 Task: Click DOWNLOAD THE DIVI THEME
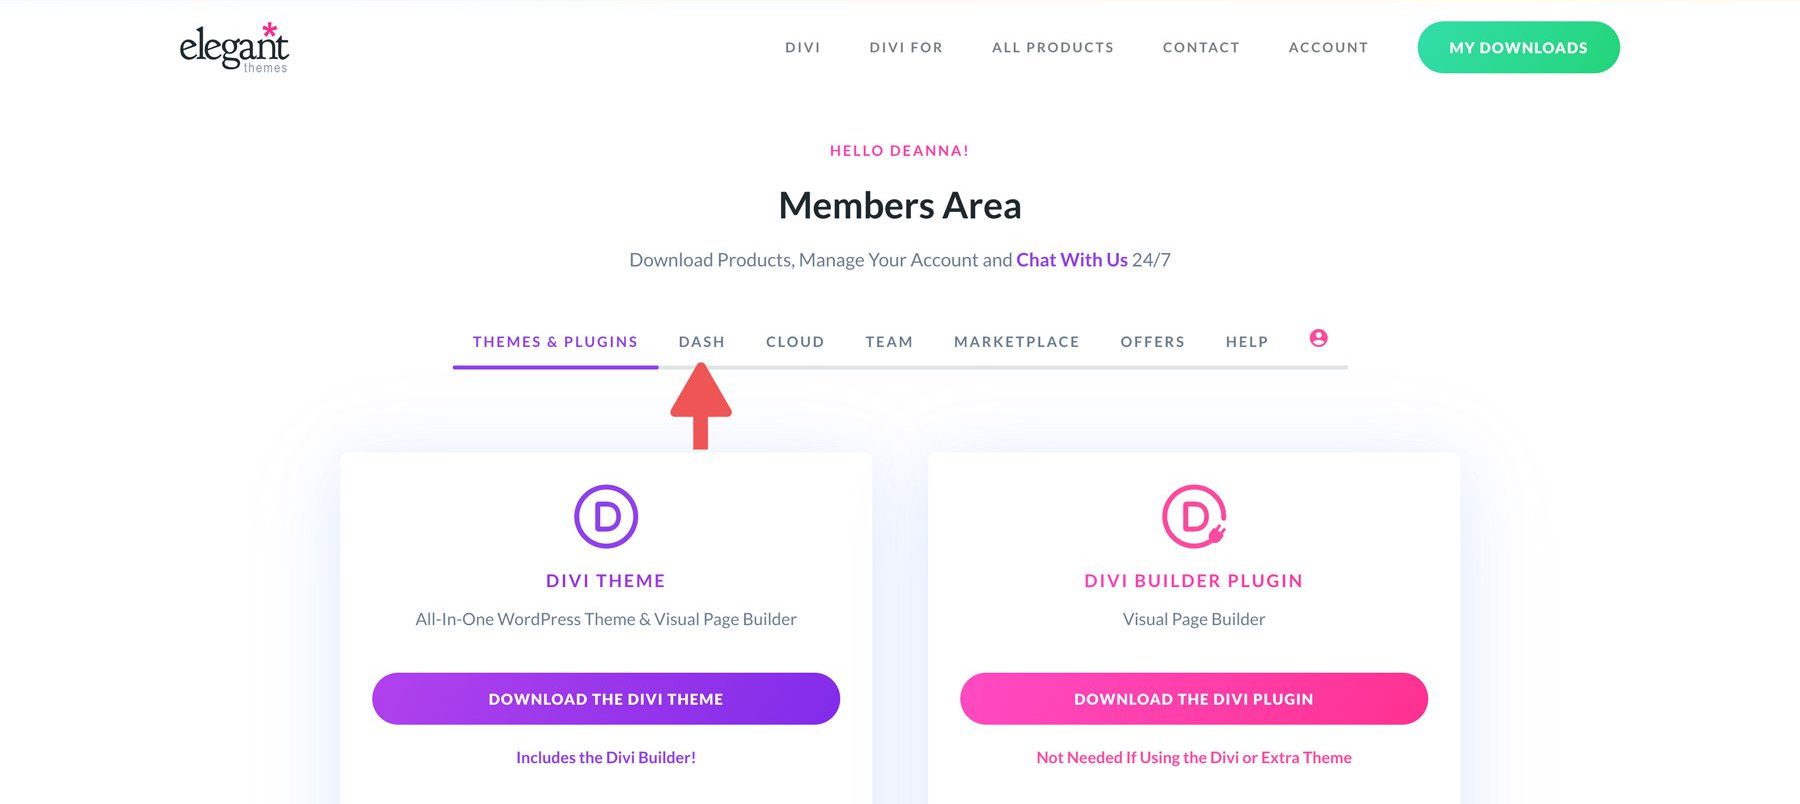click(605, 698)
